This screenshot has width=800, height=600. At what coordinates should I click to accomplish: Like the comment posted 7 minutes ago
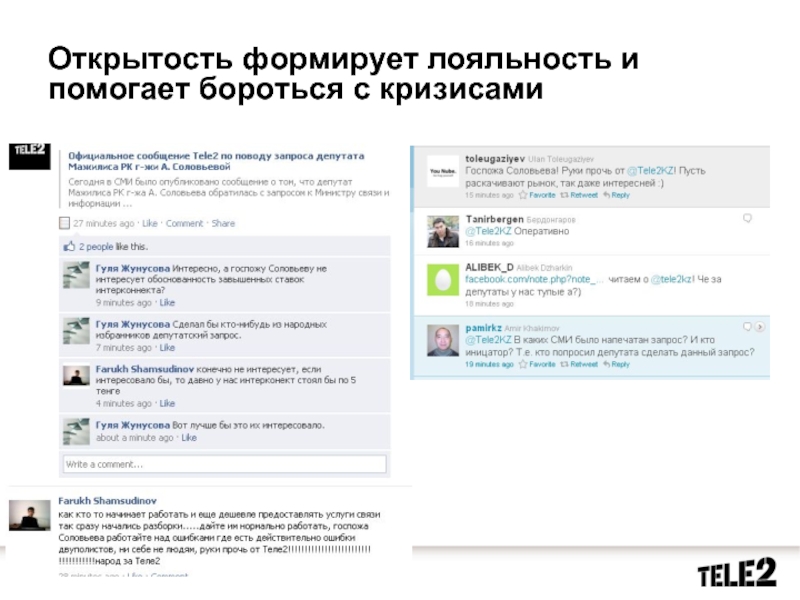tap(167, 347)
